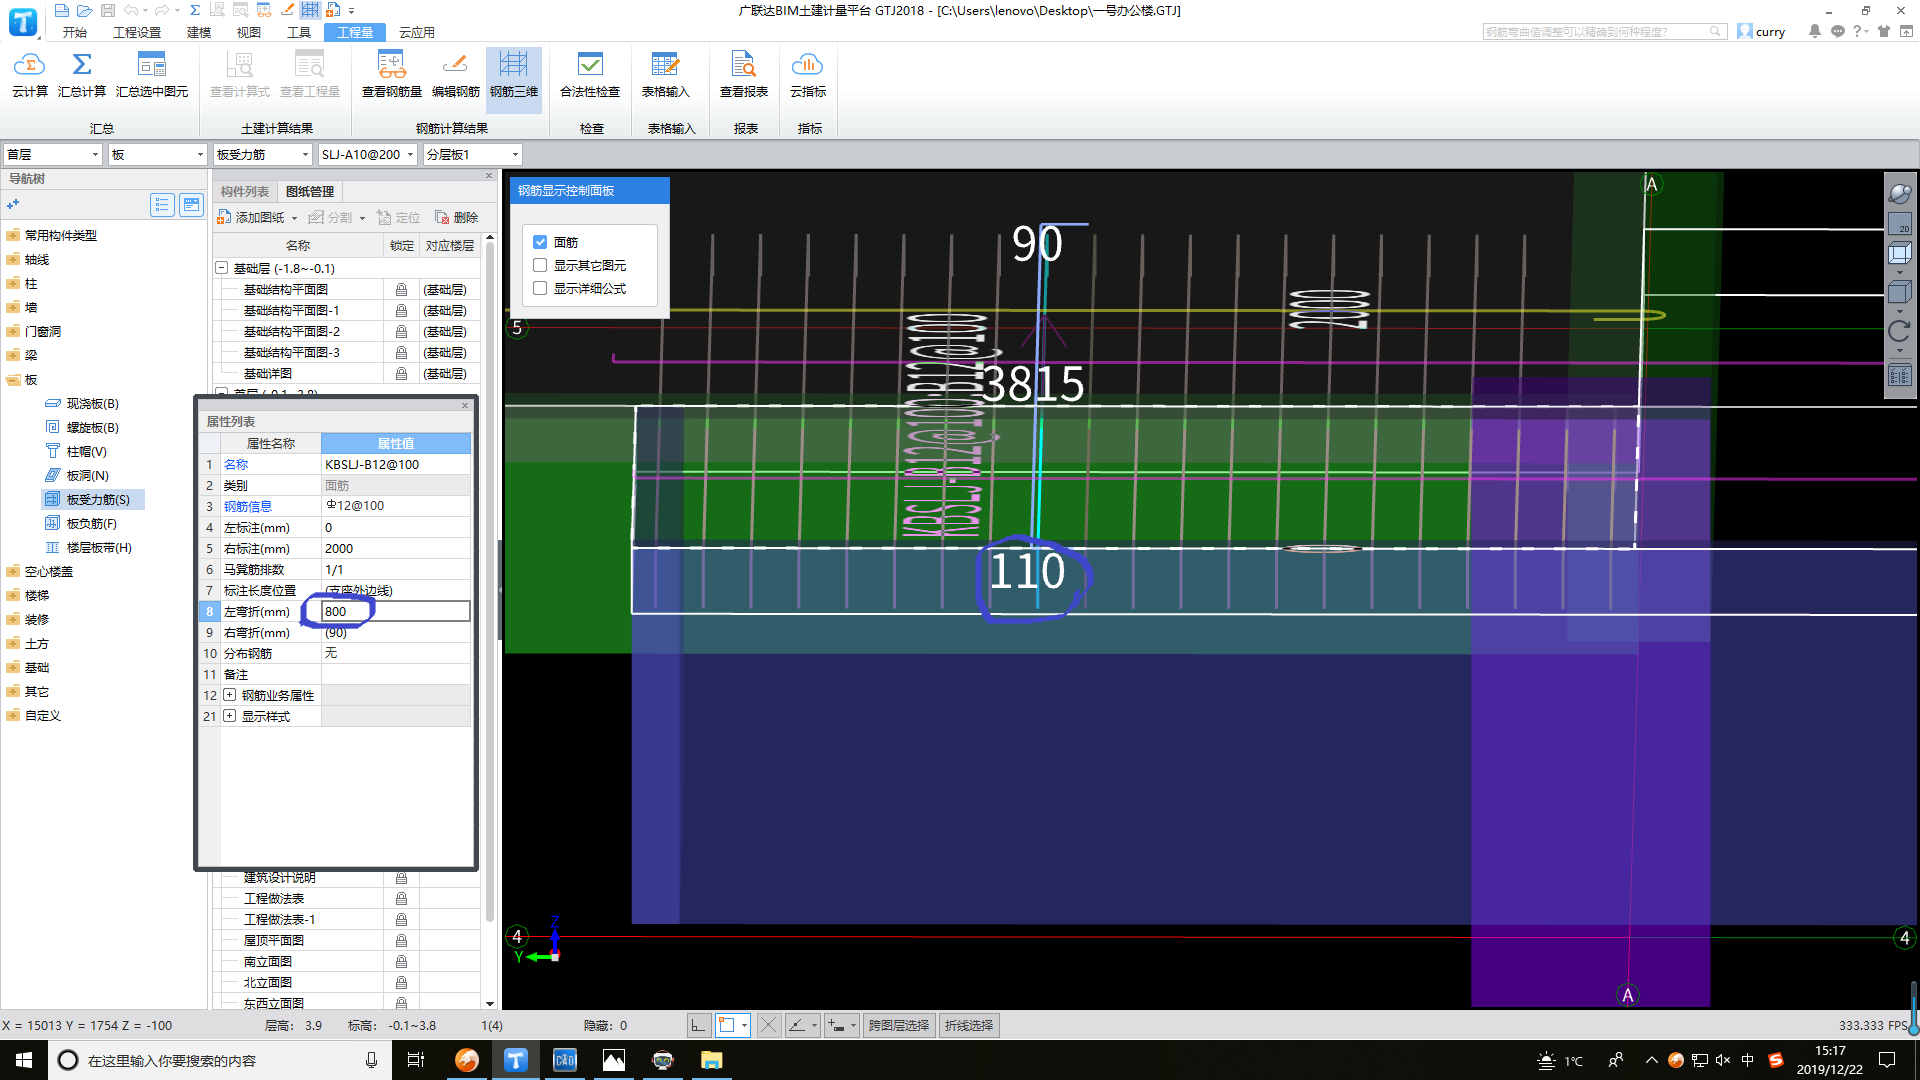Open 查看钢筋量 rebar quantity view
Viewport: 1920px width, 1080px height.
pyautogui.click(x=392, y=75)
